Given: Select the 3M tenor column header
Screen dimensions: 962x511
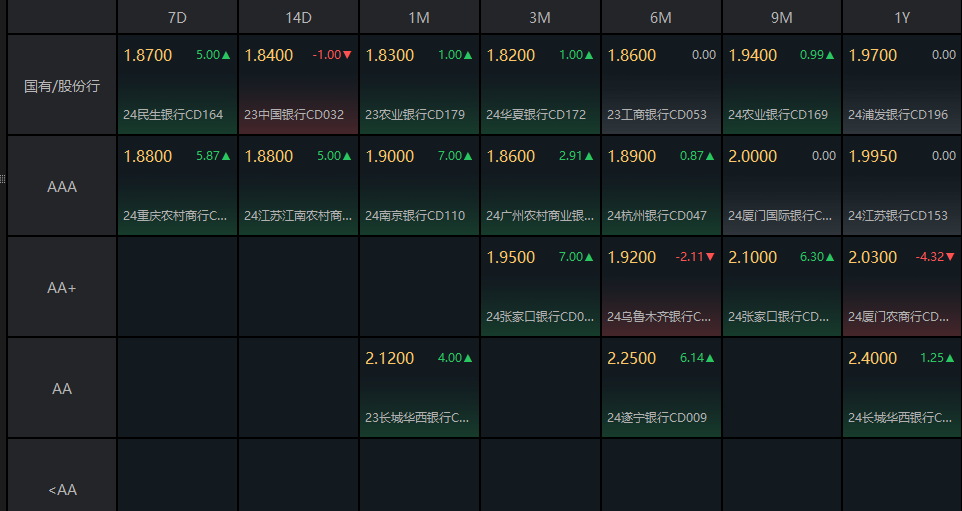Looking at the screenshot, I should [x=540, y=17].
